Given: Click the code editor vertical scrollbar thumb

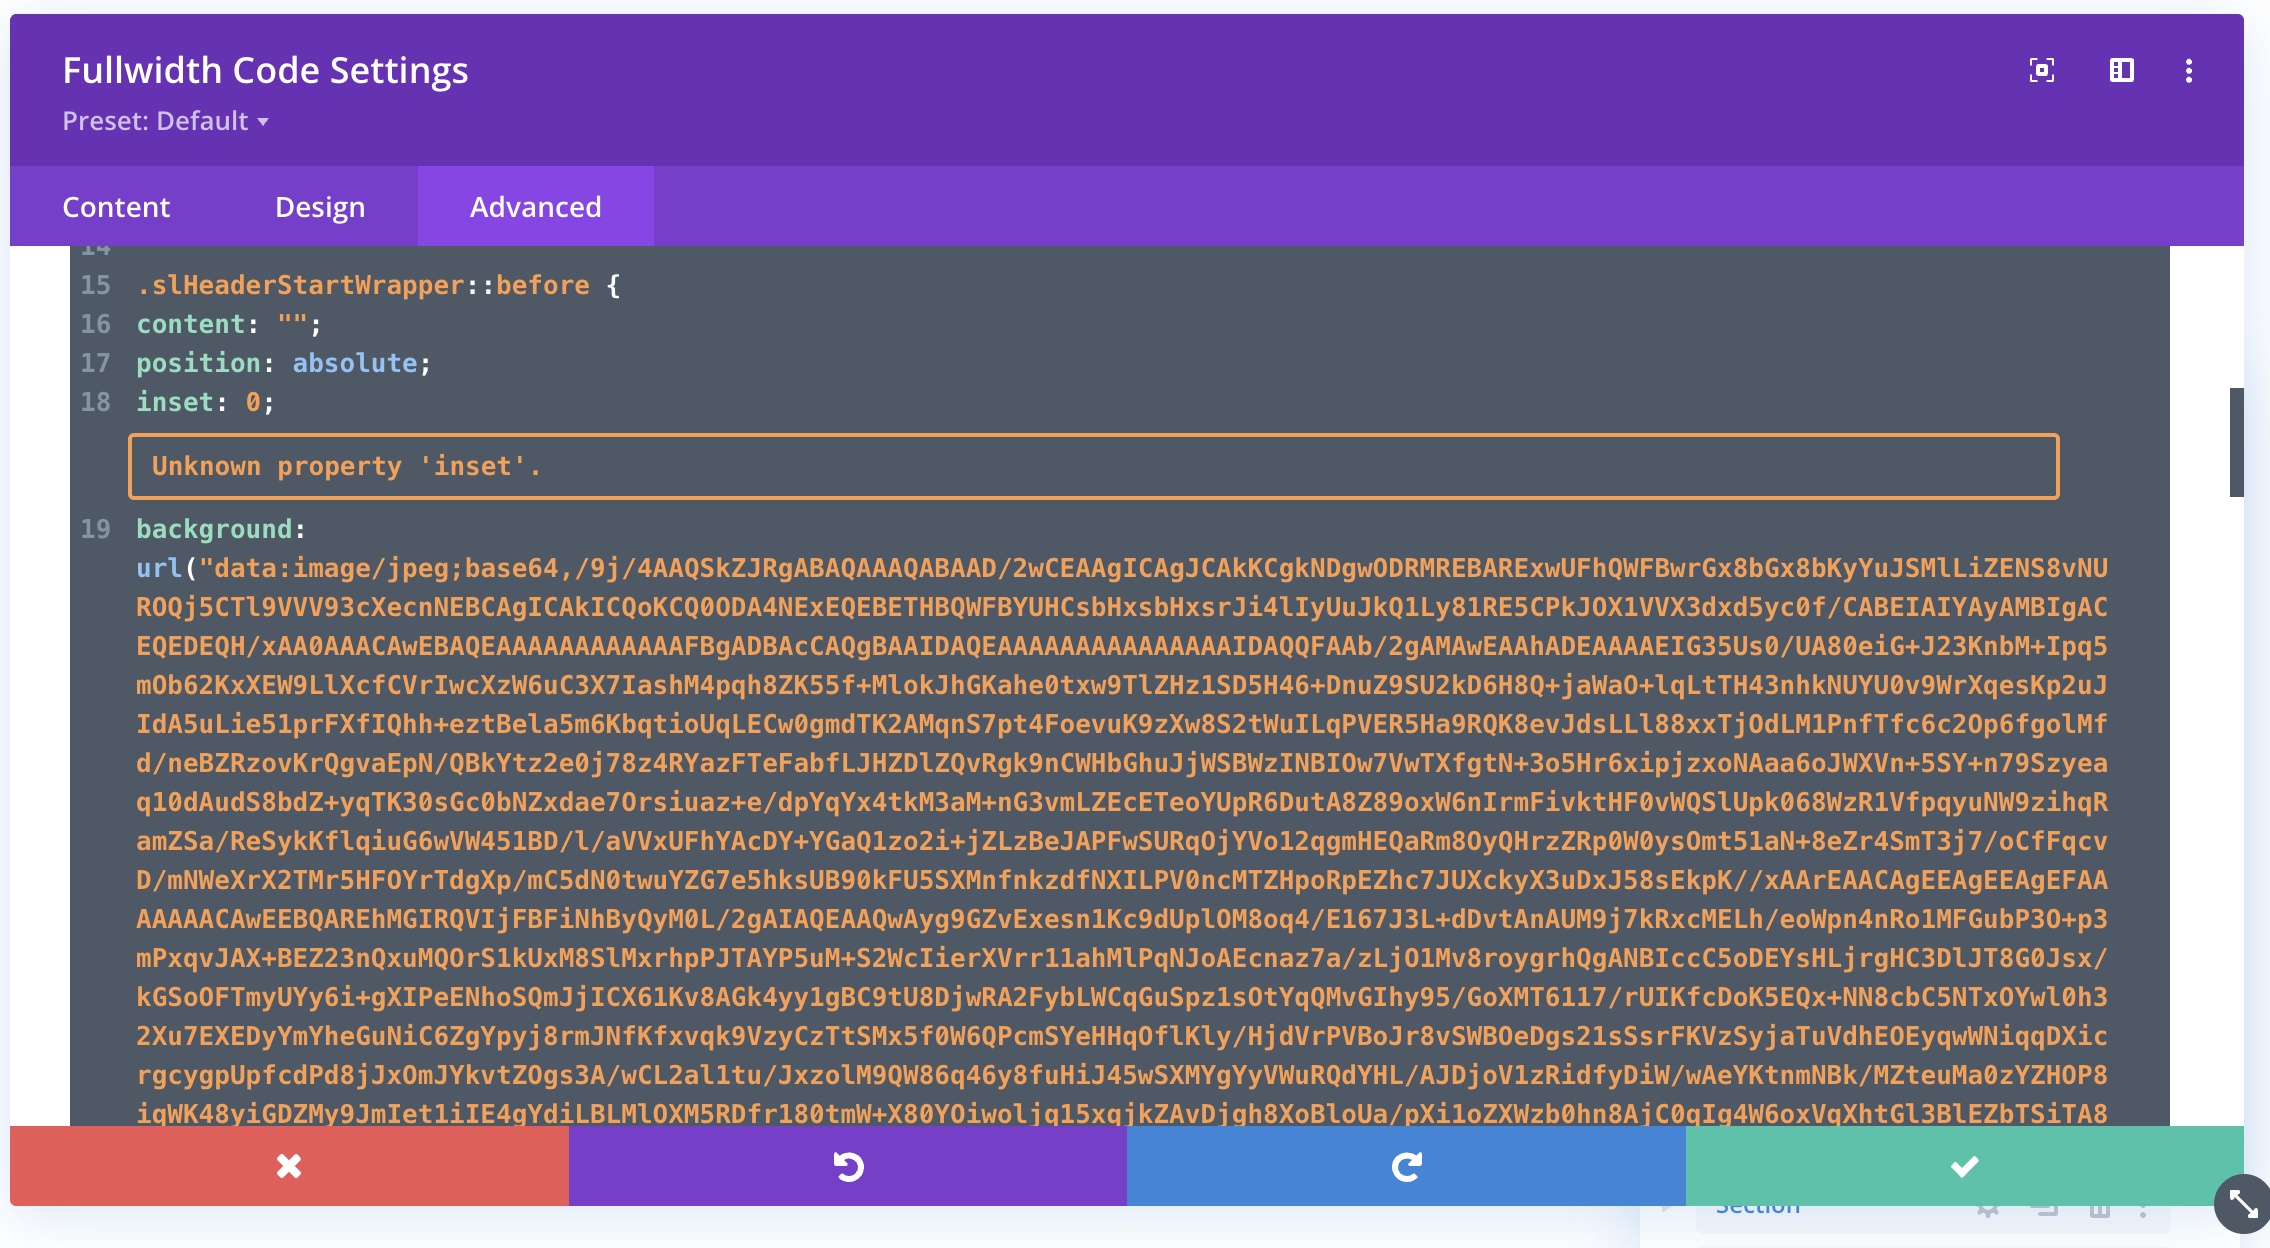Looking at the screenshot, I should [x=2236, y=442].
